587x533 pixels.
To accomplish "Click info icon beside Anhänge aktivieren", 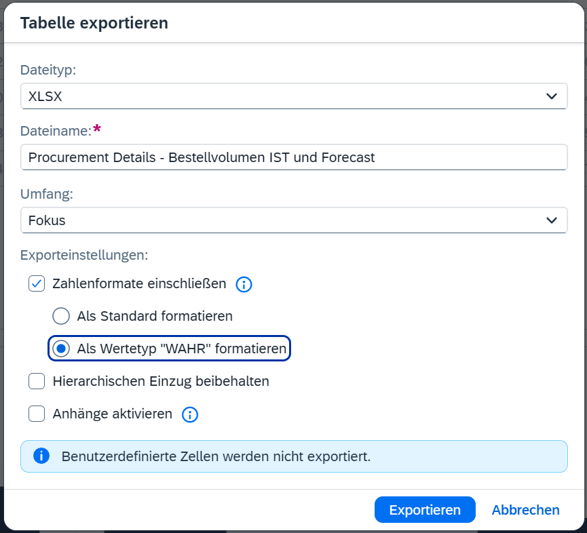I will pos(190,415).
